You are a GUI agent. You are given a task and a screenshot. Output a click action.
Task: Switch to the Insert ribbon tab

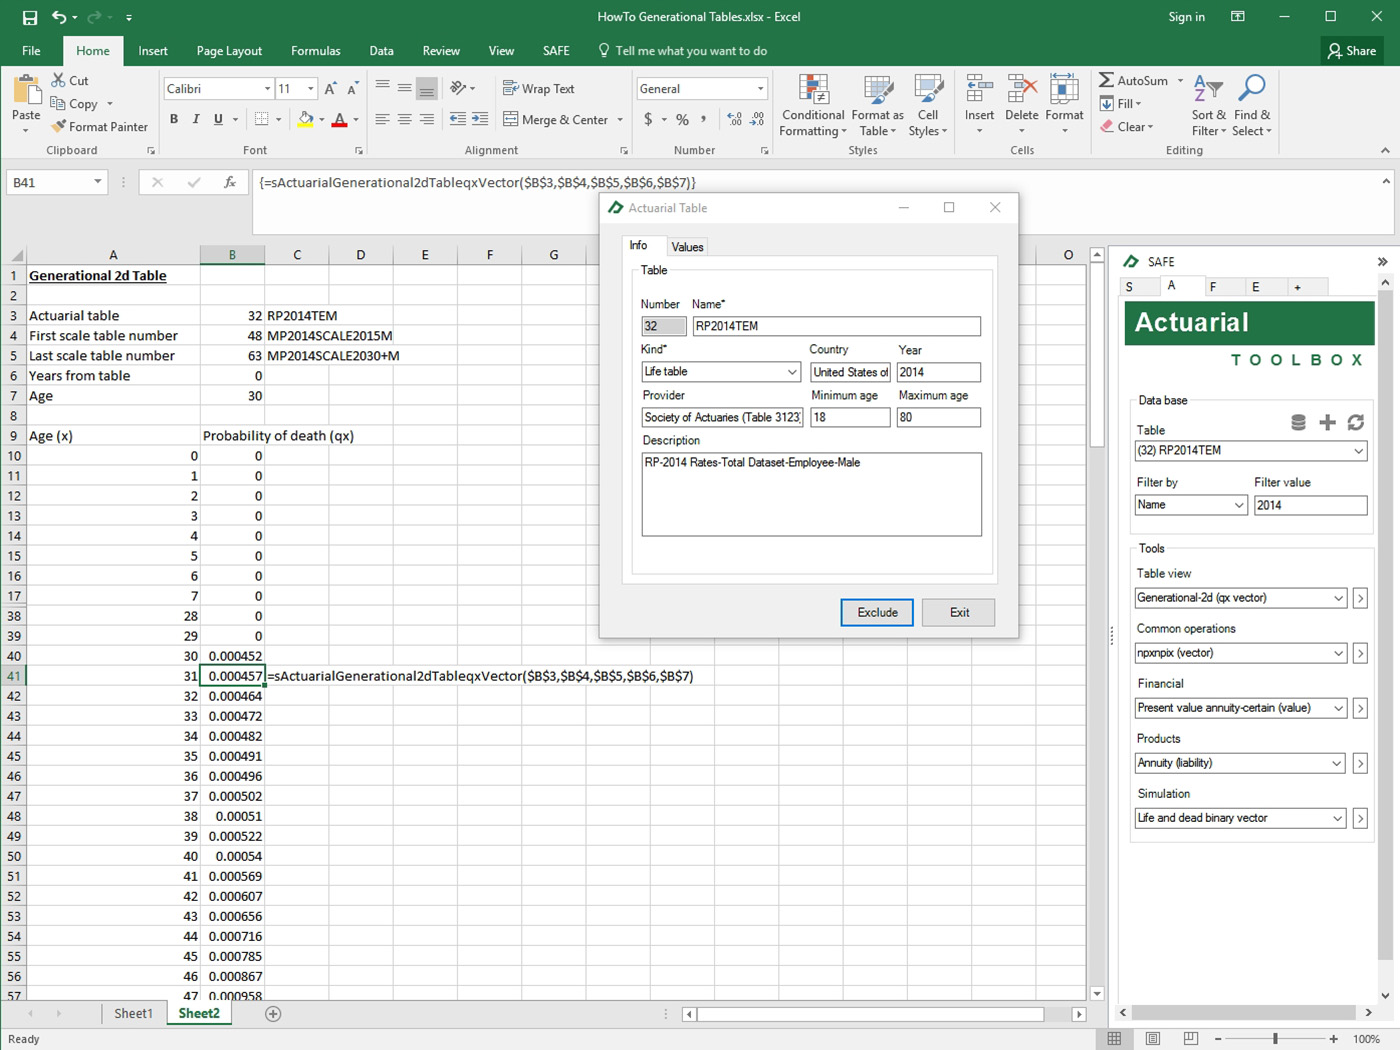[153, 51]
